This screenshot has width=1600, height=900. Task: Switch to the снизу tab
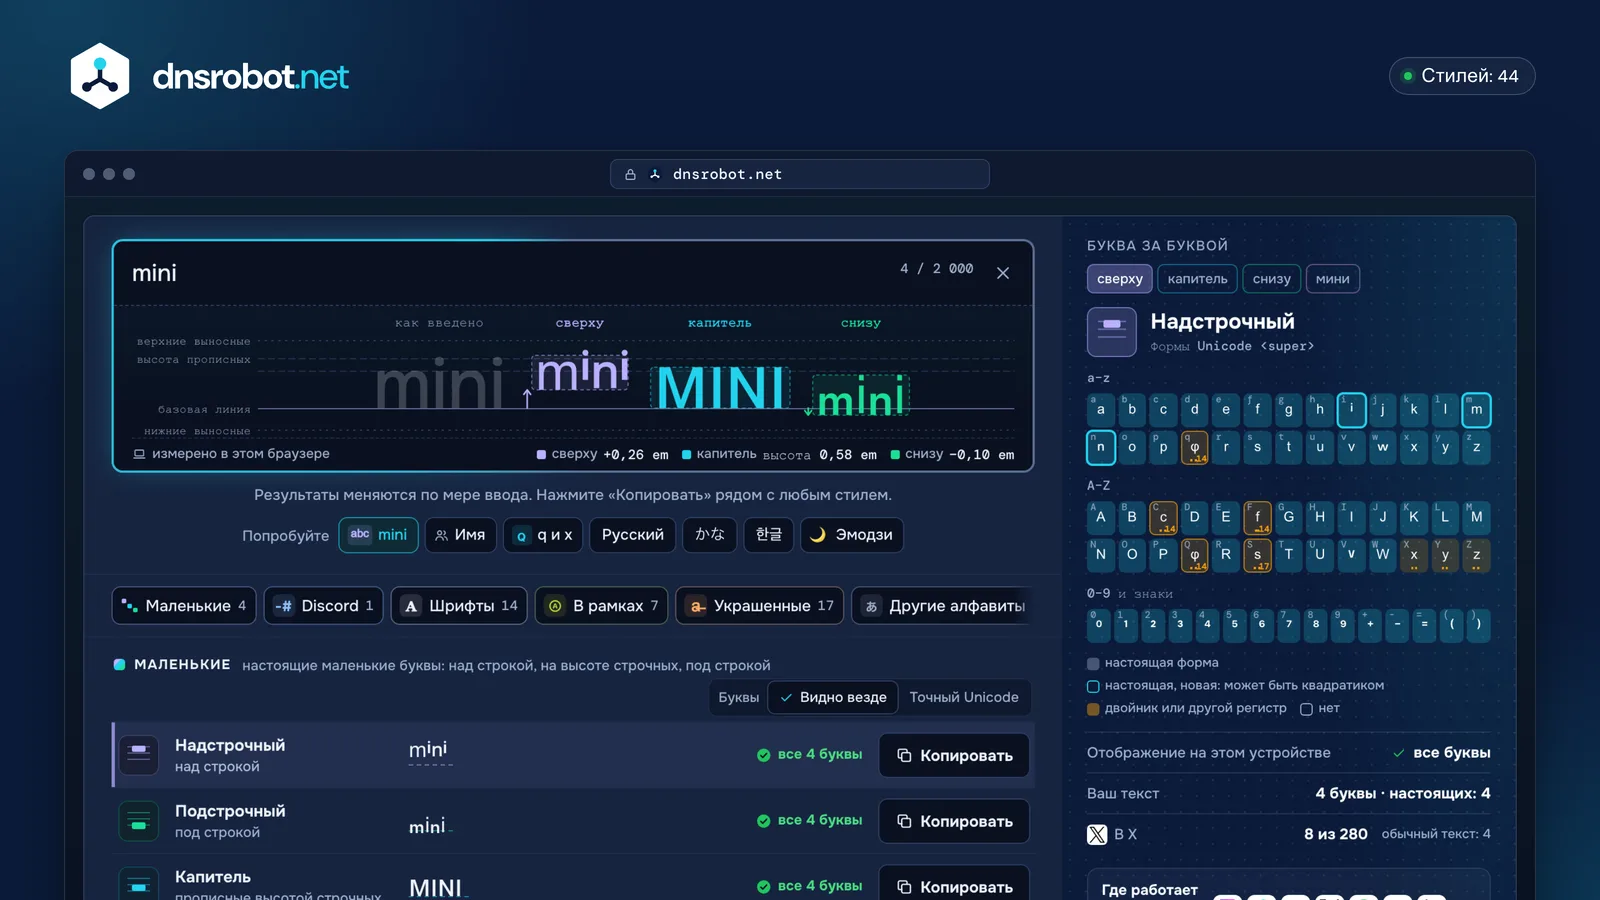point(1271,279)
